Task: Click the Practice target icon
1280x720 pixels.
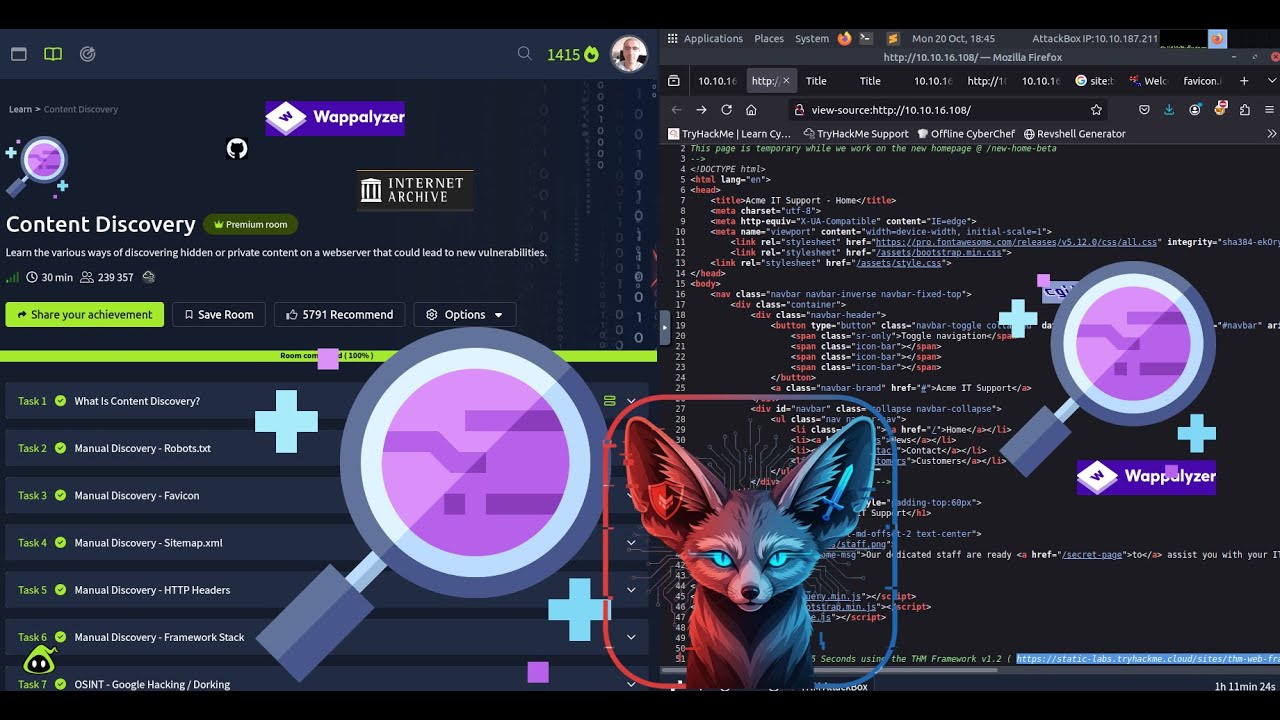Action: tap(88, 54)
